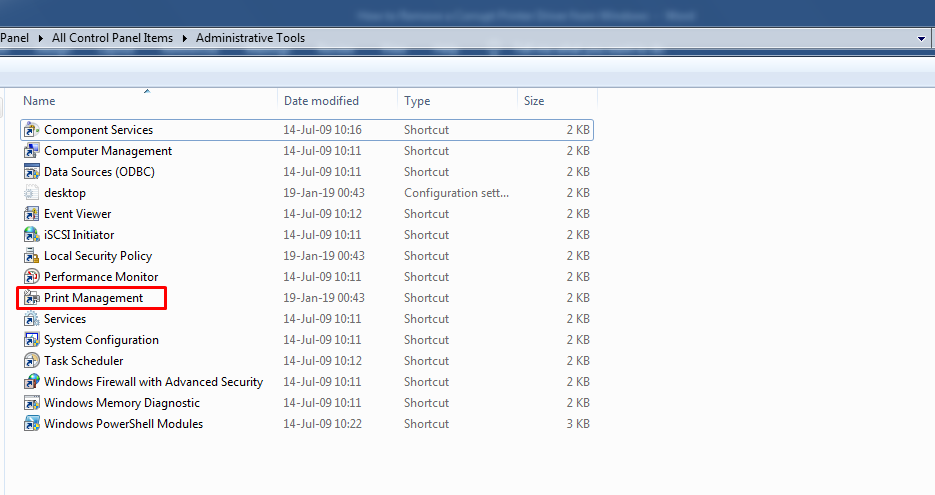Image resolution: width=935 pixels, height=495 pixels.
Task: Click the Event Viewer name text
Action: [x=78, y=214]
